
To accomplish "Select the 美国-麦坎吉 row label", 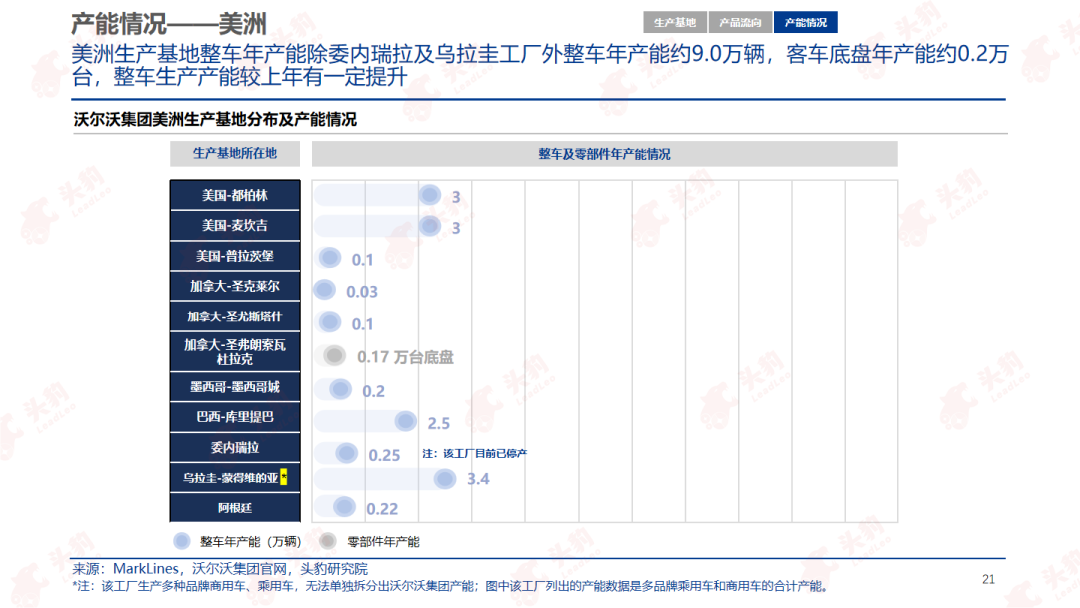I will [235, 226].
